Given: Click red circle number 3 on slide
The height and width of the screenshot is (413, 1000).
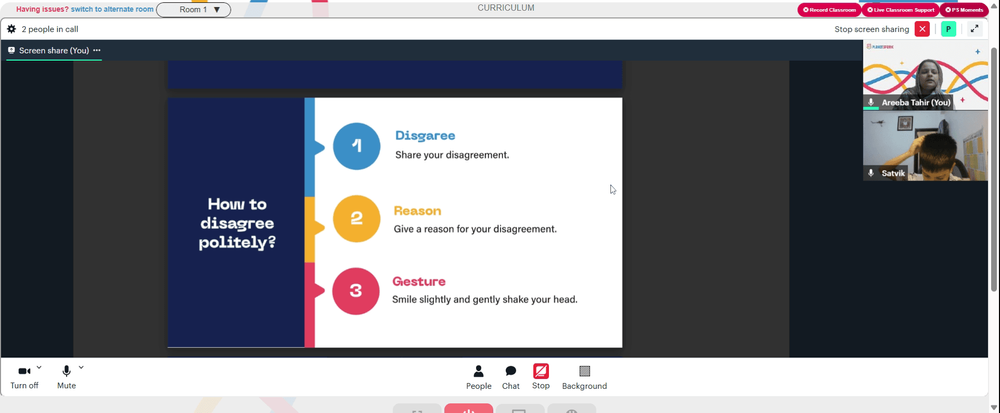Looking at the screenshot, I should click(x=356, y=291).
